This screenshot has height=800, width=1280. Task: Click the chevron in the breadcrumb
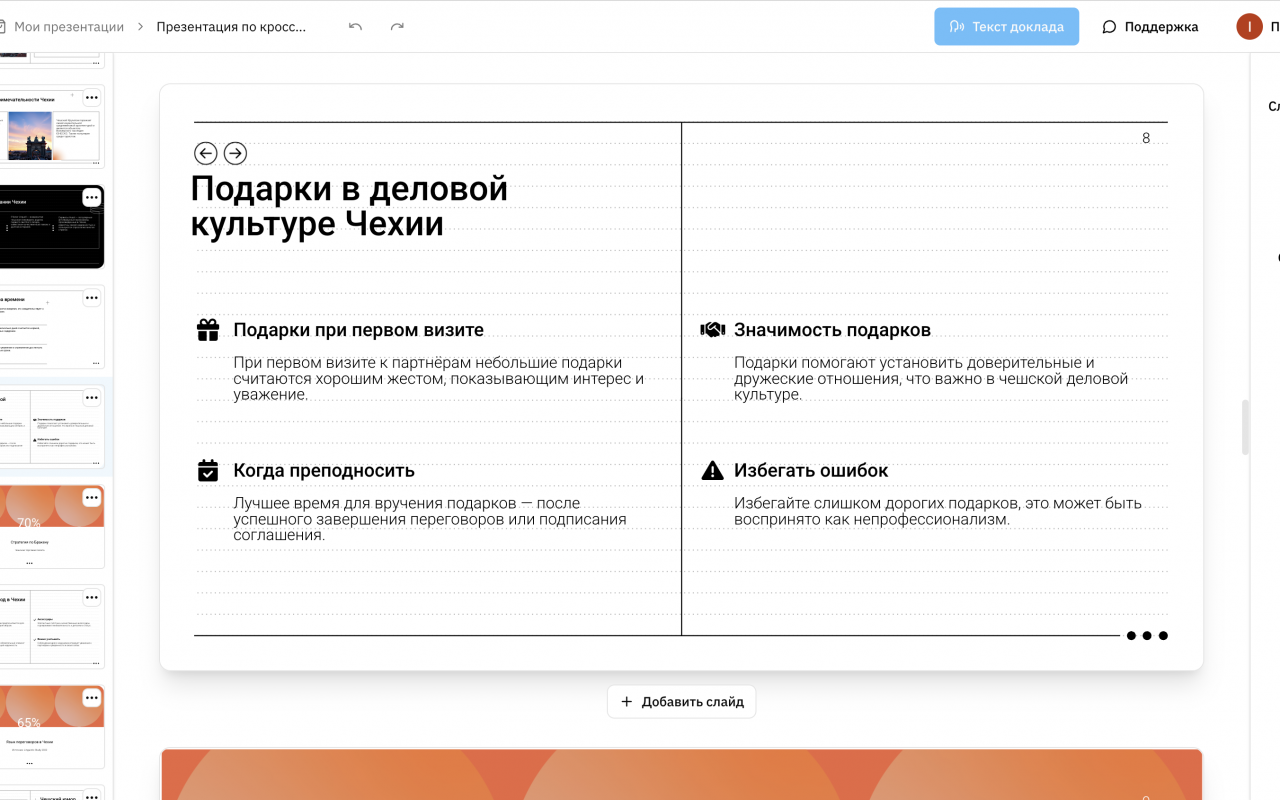coord(140,27)
